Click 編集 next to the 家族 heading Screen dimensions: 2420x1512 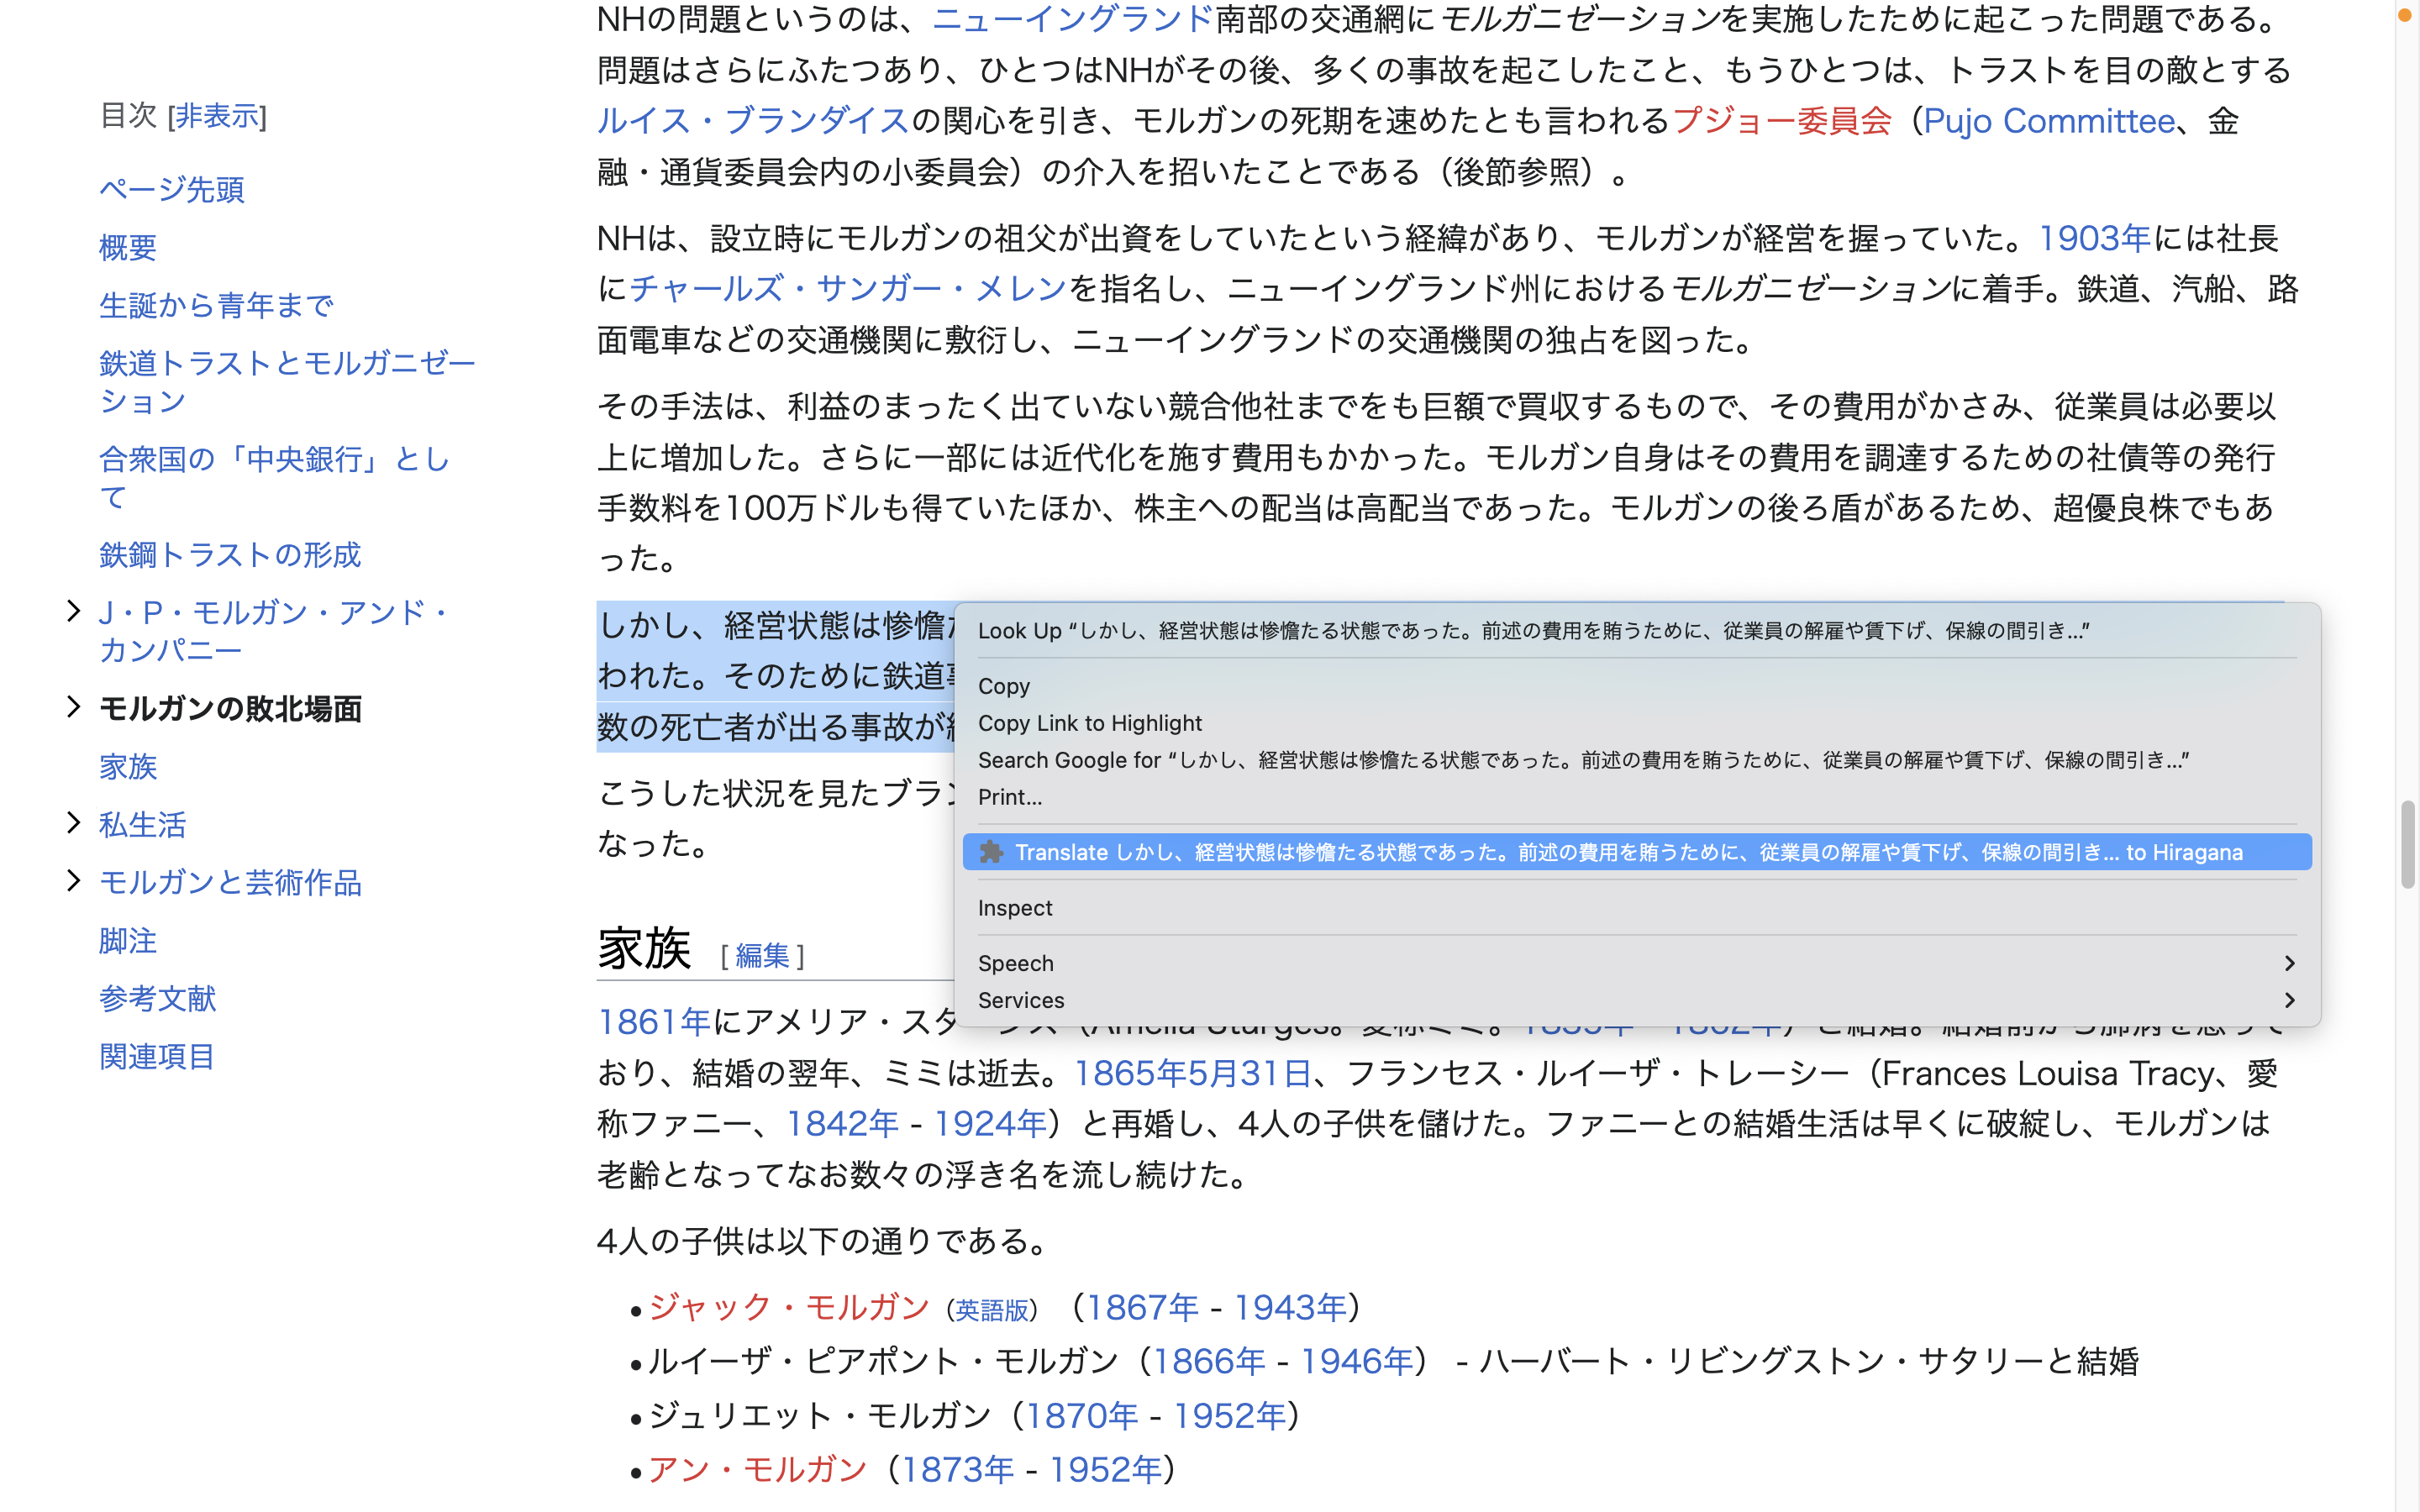tap(761, 955)
